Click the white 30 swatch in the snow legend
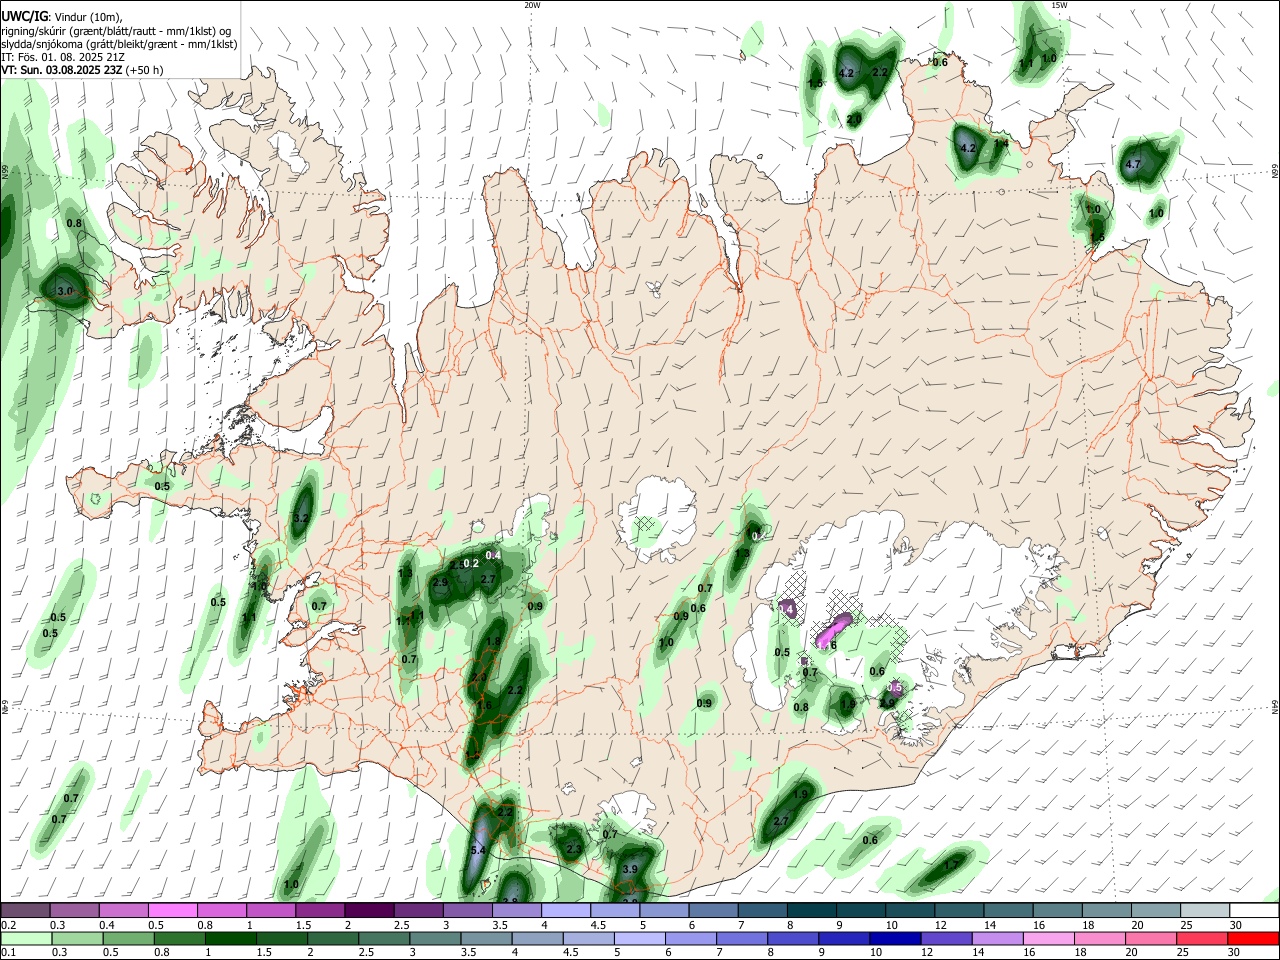 [1253, 911]
